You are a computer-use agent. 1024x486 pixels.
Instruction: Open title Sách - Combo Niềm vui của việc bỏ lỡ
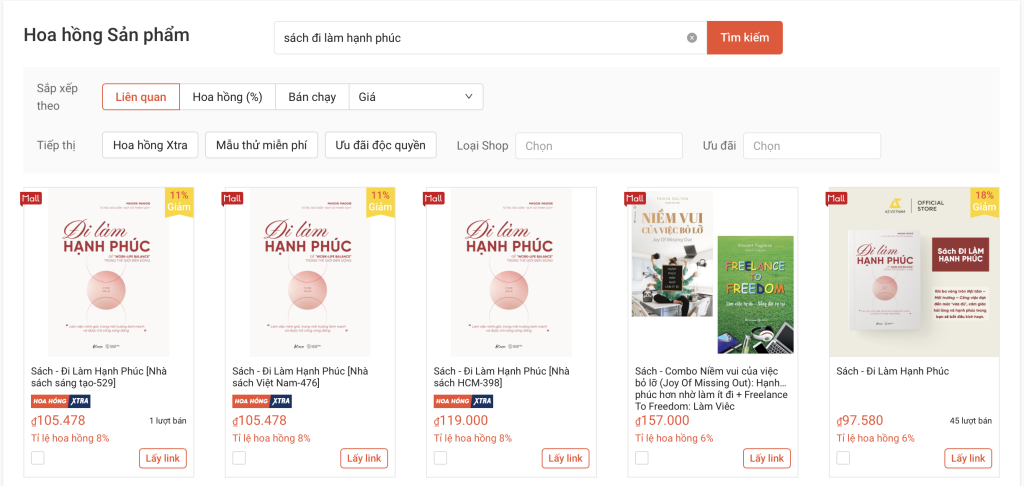tap(712, 389)
